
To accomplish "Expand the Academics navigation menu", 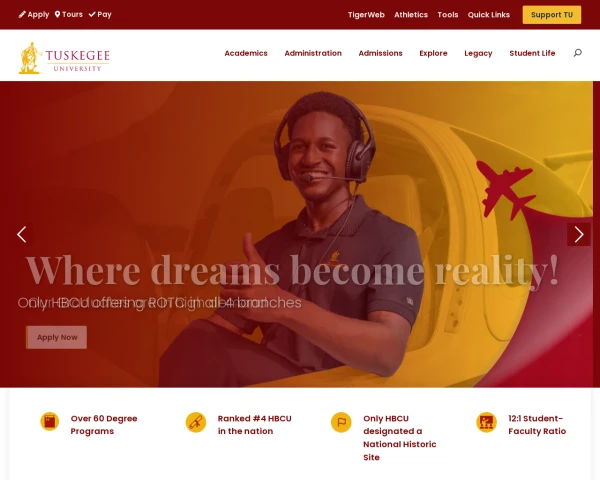I will click(246, 53).
